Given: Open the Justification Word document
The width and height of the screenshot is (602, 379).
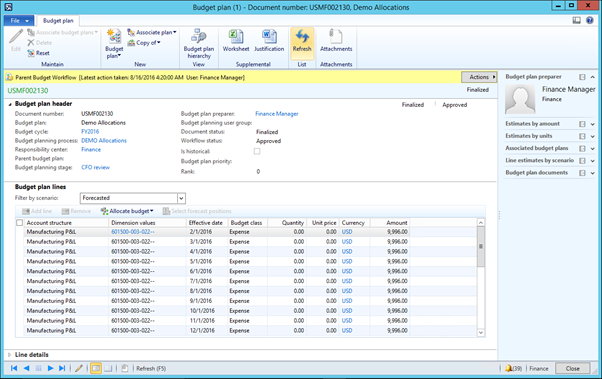Looking at the screenshot, I should [269, 41].
